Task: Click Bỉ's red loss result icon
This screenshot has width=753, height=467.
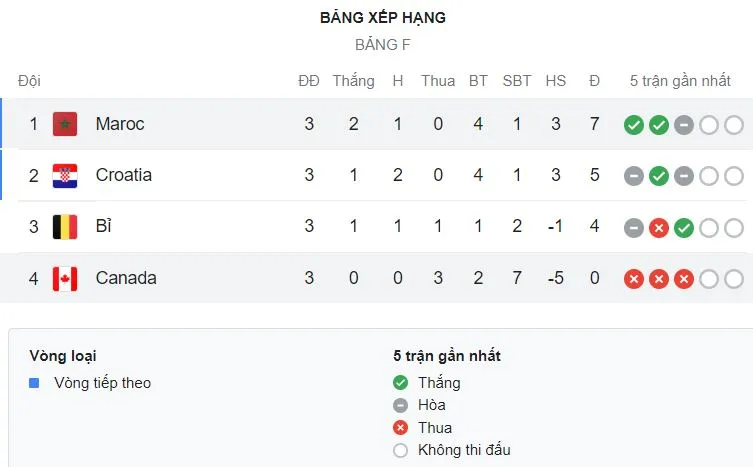Action: 658,228
